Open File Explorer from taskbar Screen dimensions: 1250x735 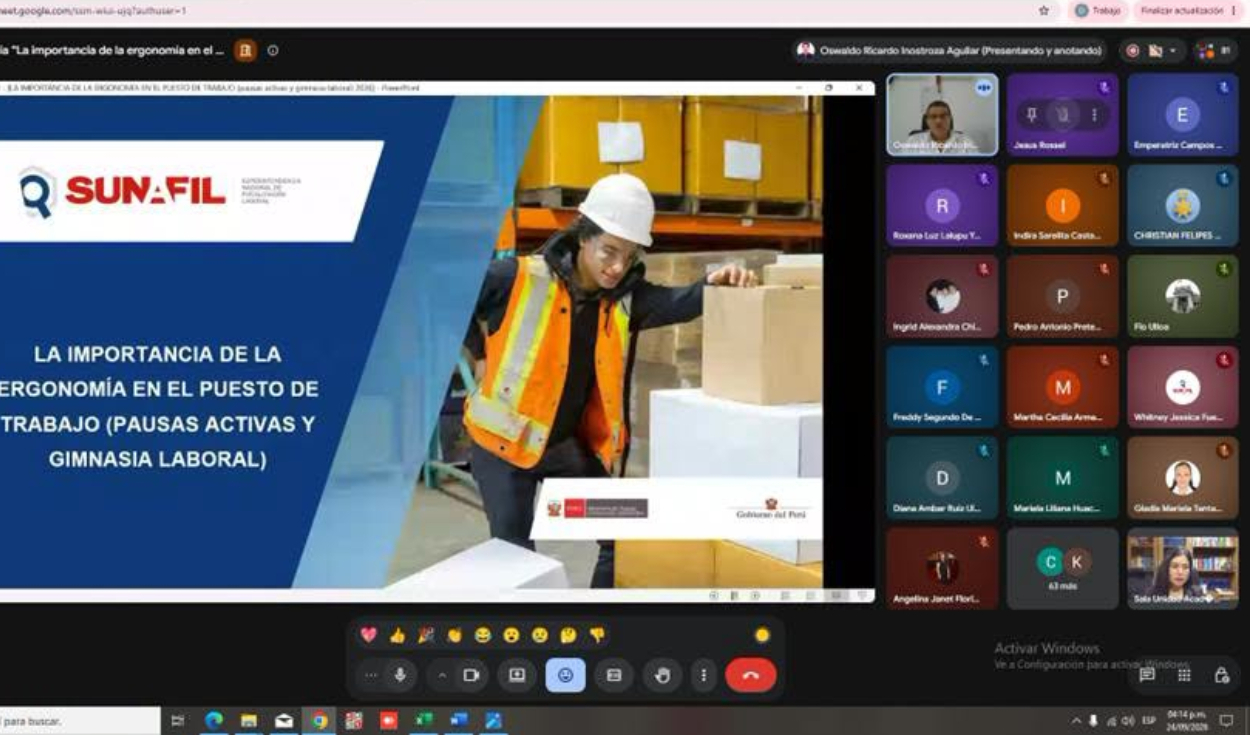coord(248,720)
